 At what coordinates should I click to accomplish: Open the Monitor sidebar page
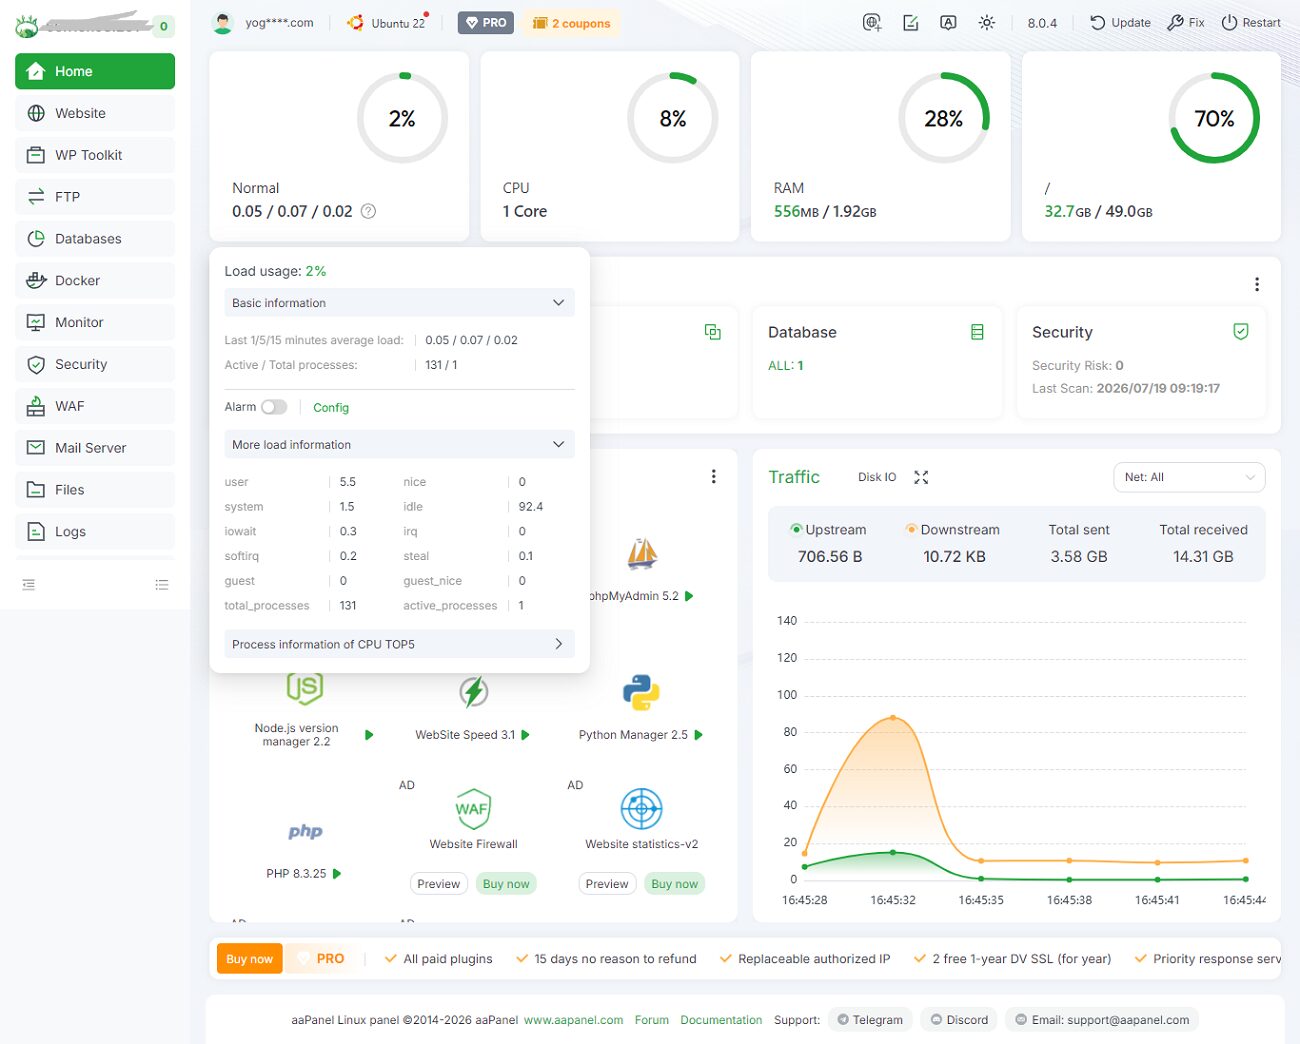[x=95, y=323]
